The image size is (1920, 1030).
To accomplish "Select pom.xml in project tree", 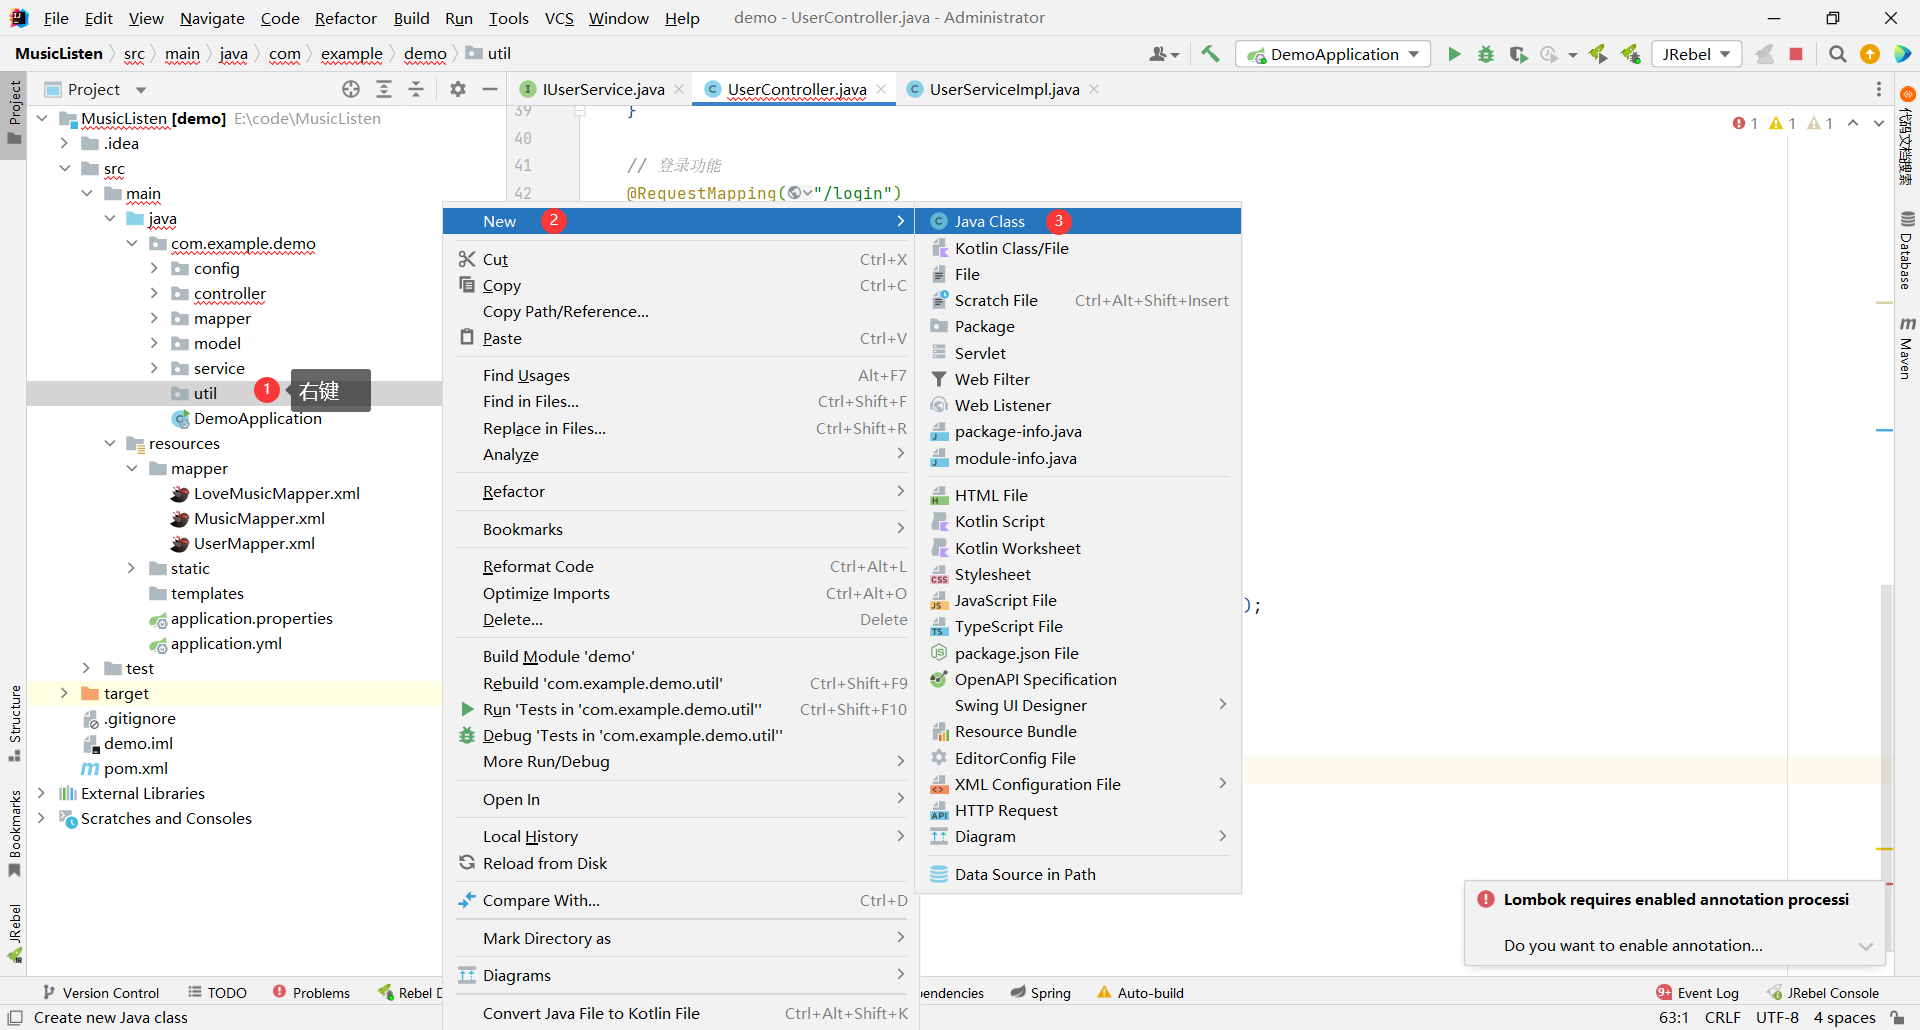I will pos(135,768).
